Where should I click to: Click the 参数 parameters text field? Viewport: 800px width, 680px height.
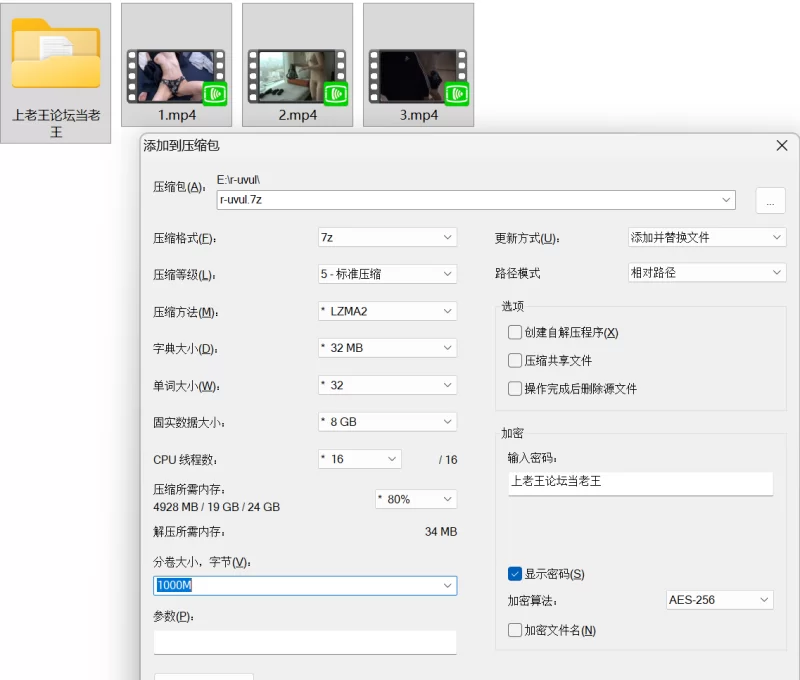point(305,642)
